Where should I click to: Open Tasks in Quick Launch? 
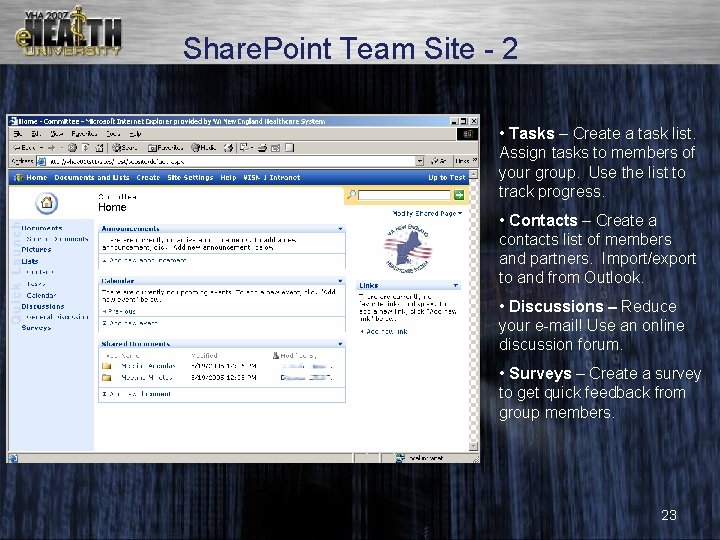tap(36, 284)
